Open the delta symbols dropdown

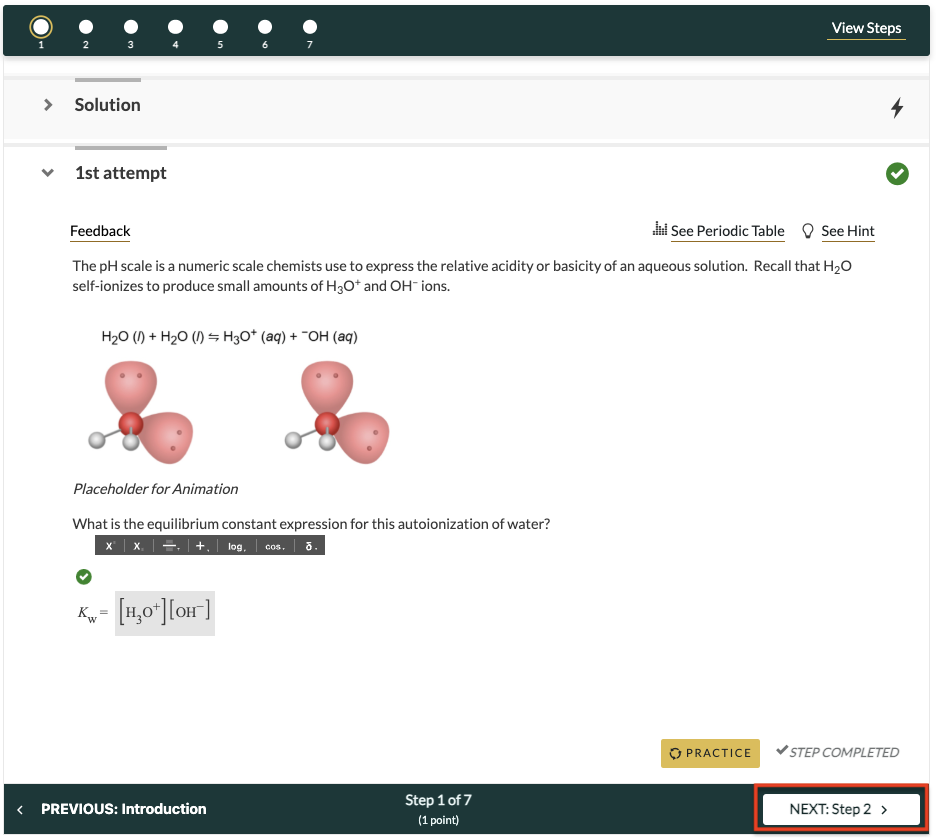coord(310,546)
